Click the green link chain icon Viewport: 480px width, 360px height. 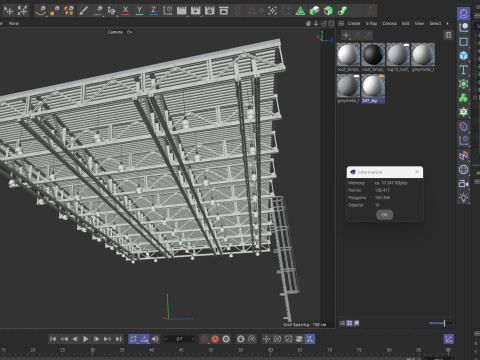pyautogui.click(x=342, y=11)
